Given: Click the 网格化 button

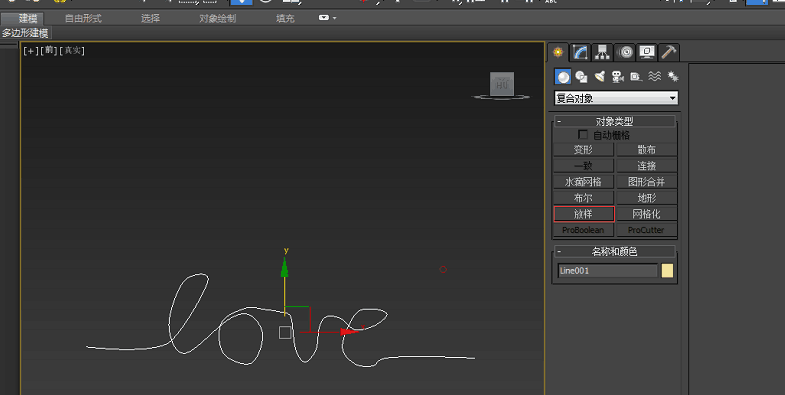Looking at the screenshot, I should coord(646,214).
